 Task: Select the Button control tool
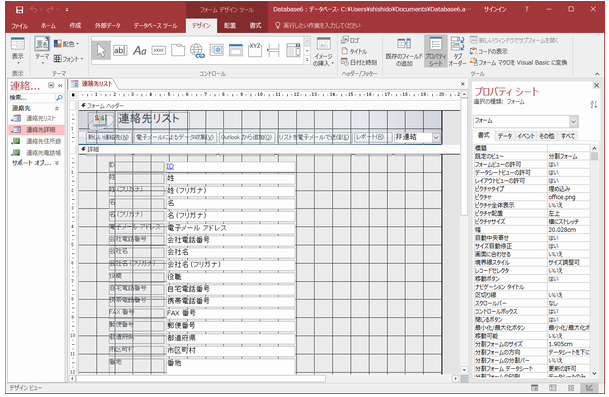[158, 50]
